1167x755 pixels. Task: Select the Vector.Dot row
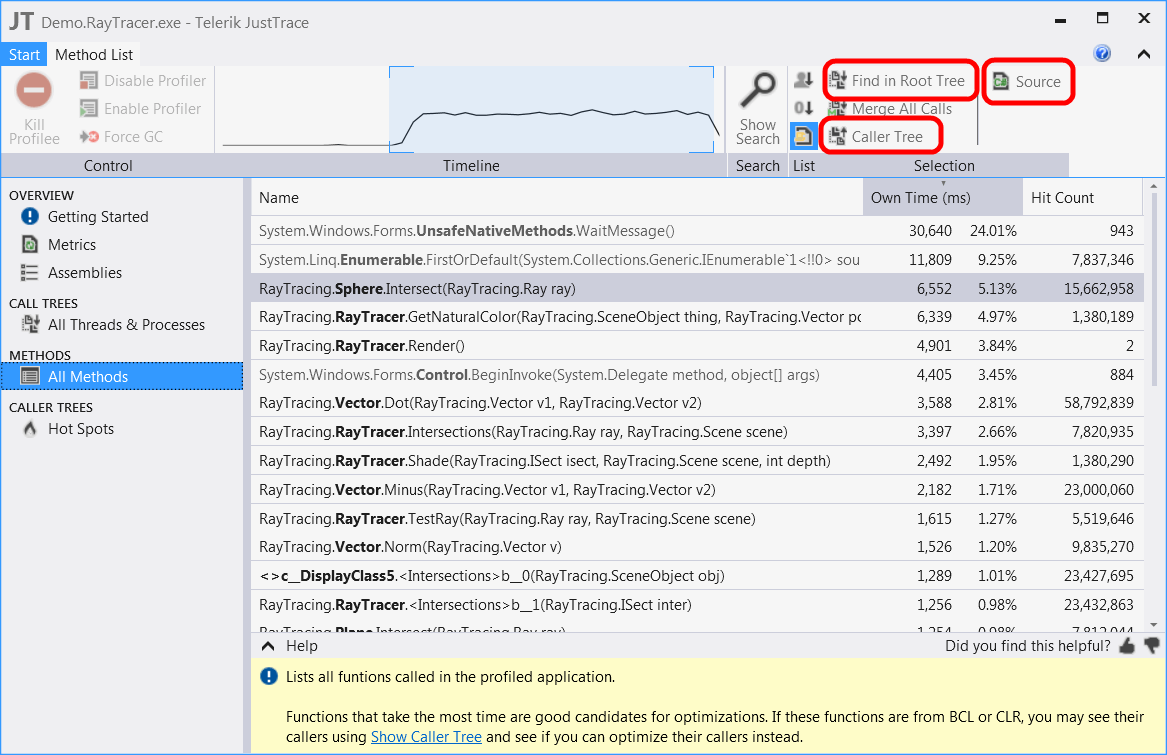697,403
